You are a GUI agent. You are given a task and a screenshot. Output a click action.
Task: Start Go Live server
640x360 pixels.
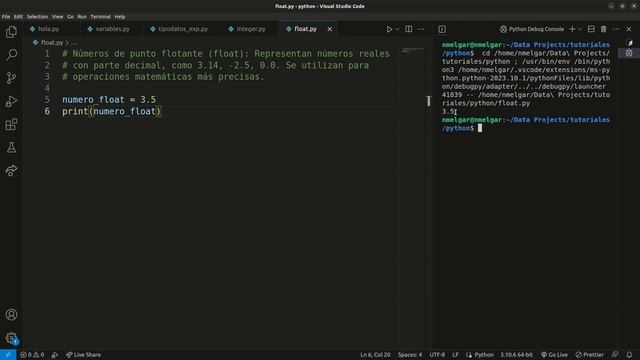point(554,355)
